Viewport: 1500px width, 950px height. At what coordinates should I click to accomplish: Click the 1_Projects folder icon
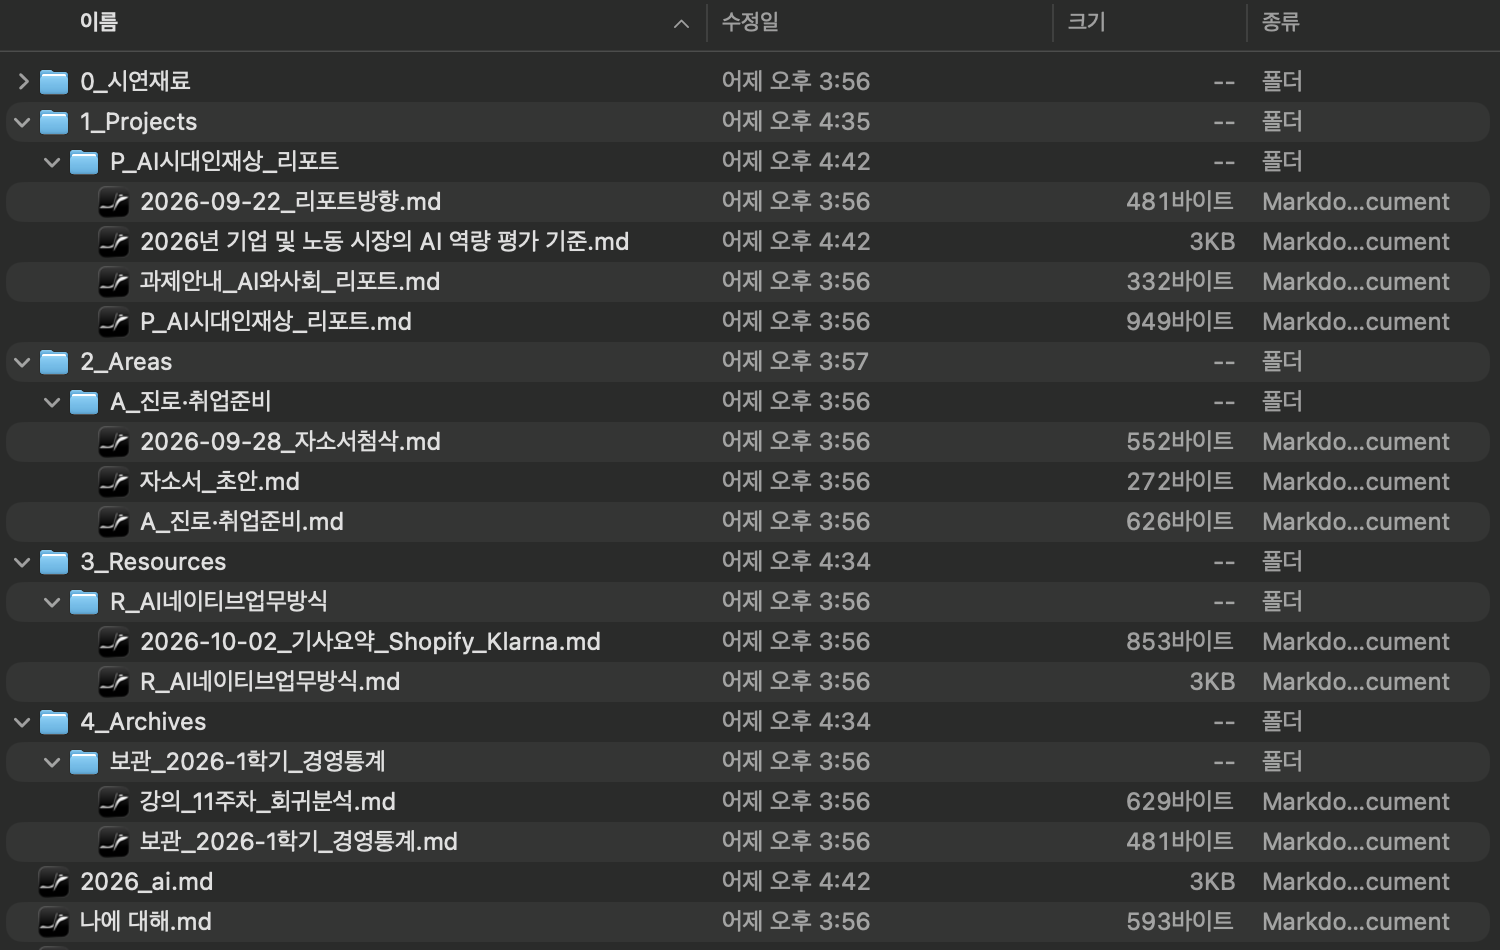[54, 122]
